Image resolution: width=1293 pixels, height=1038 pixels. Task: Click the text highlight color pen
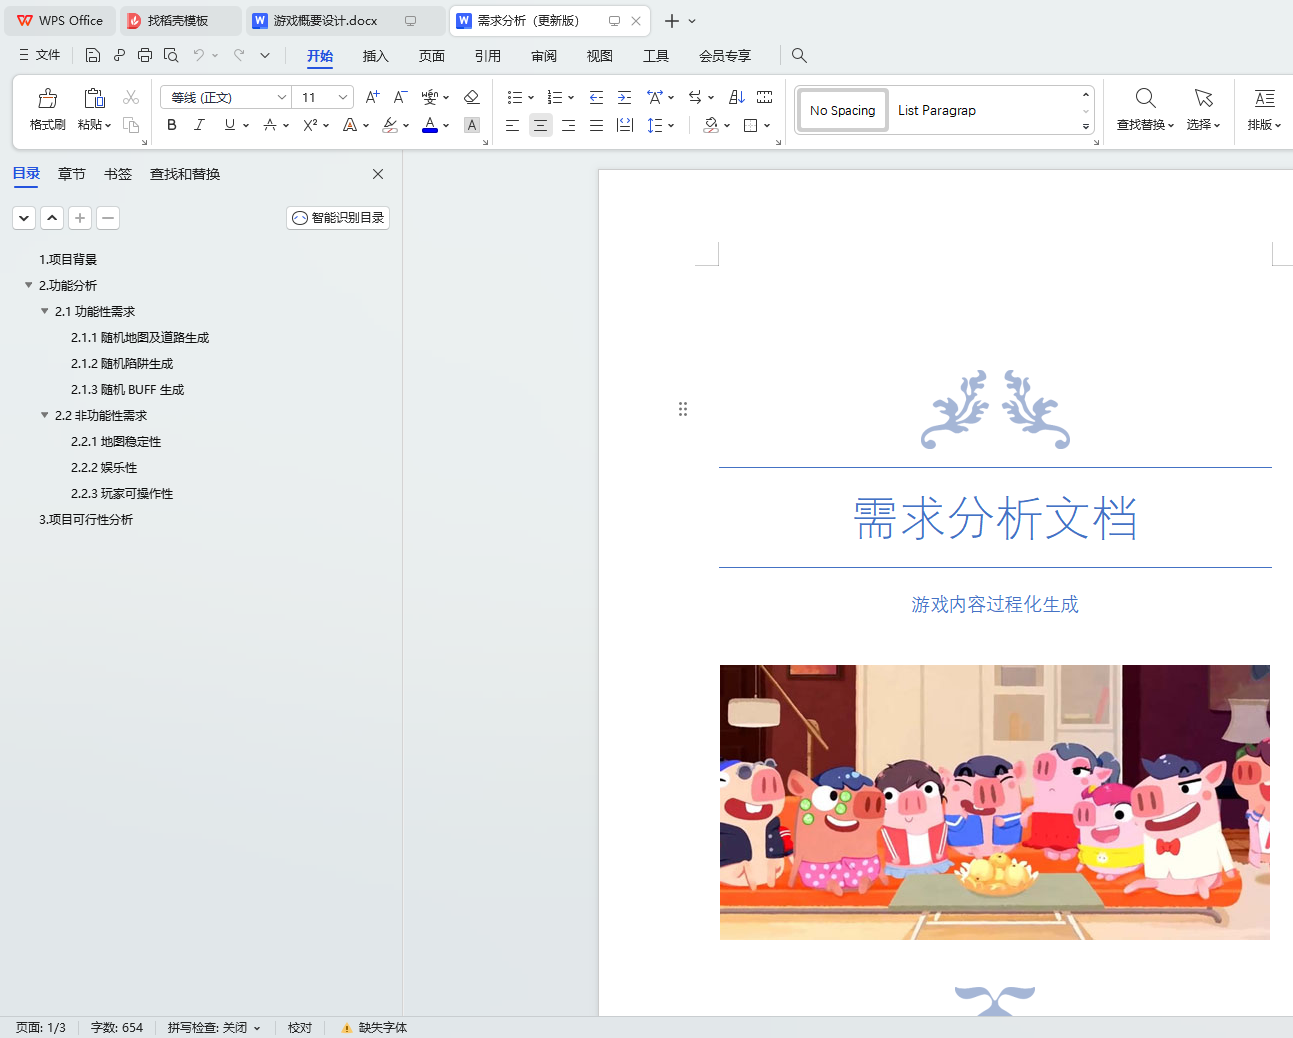tap(390, 125)
